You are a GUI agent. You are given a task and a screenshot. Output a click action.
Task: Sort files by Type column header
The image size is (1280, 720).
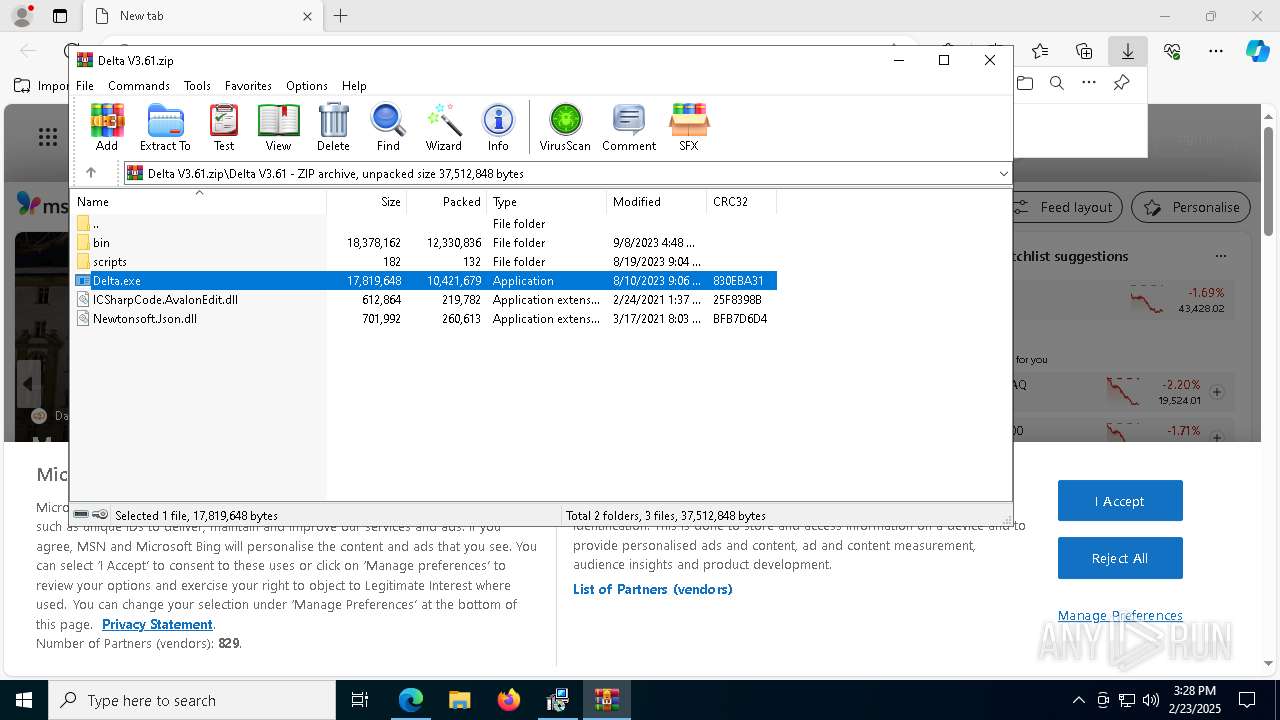pos(546,201)
